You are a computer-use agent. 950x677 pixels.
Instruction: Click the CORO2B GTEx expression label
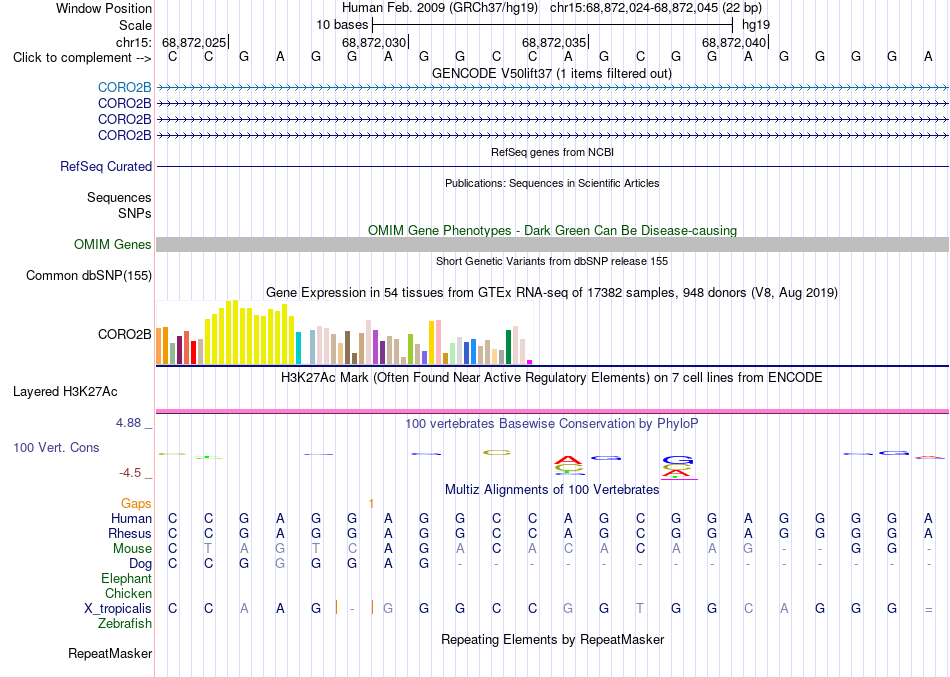click(124, 335)
